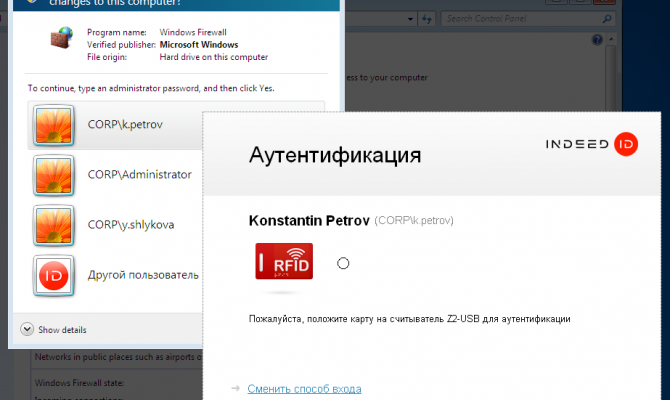Click the Indeed ID logo
This screenshot has height=400, width=670.
coord(591,144)
